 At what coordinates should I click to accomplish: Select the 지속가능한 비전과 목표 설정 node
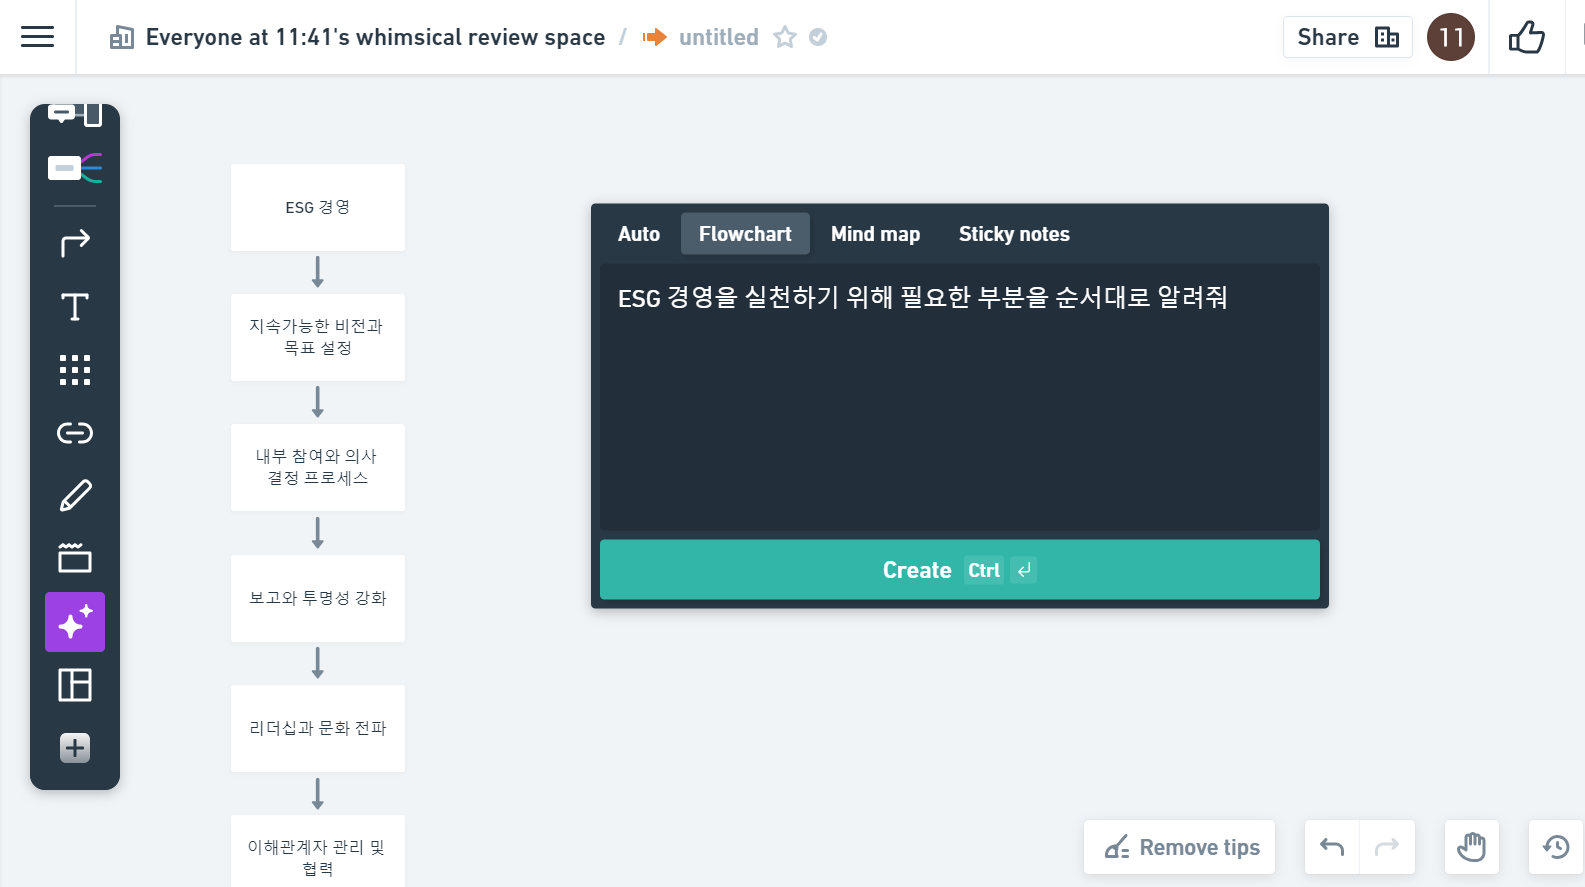[318, 337]
